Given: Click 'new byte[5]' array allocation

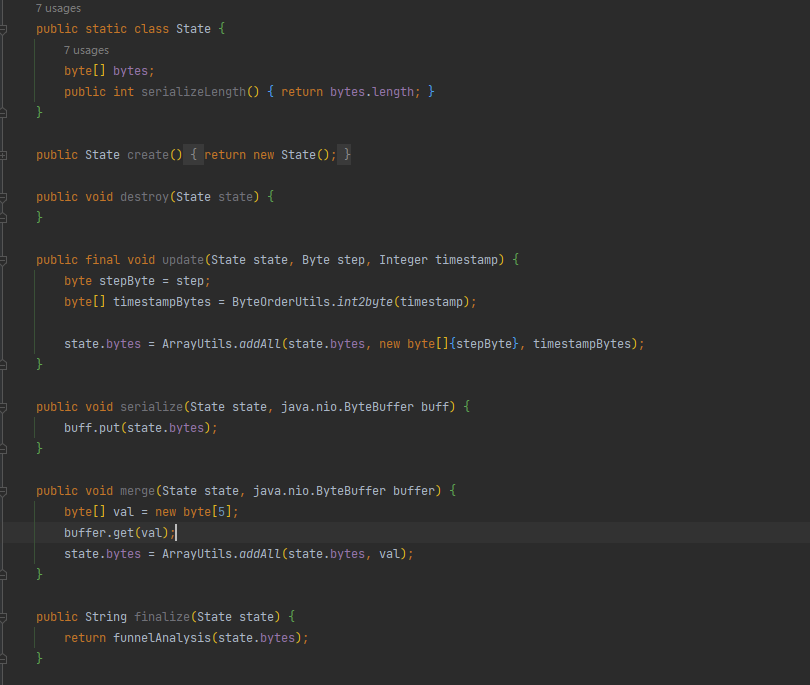Looking at the screenshot, I should 193,512.
